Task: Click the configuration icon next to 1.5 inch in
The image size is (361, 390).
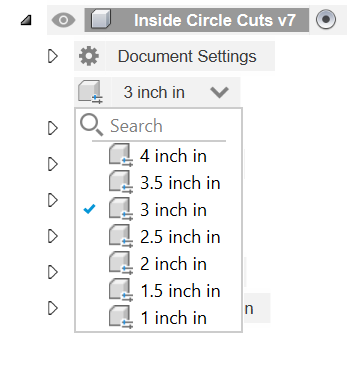Action: (121, 290)
